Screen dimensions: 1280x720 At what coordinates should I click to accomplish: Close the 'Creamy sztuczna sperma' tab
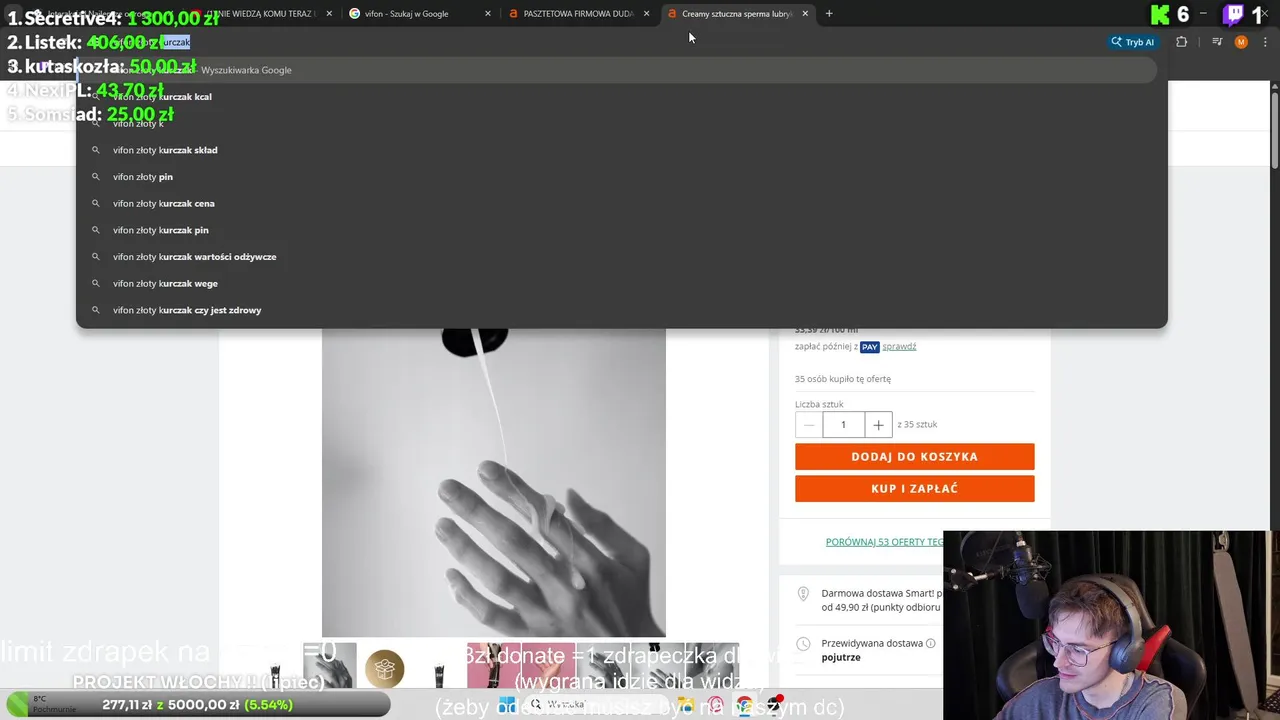[805, 14]
